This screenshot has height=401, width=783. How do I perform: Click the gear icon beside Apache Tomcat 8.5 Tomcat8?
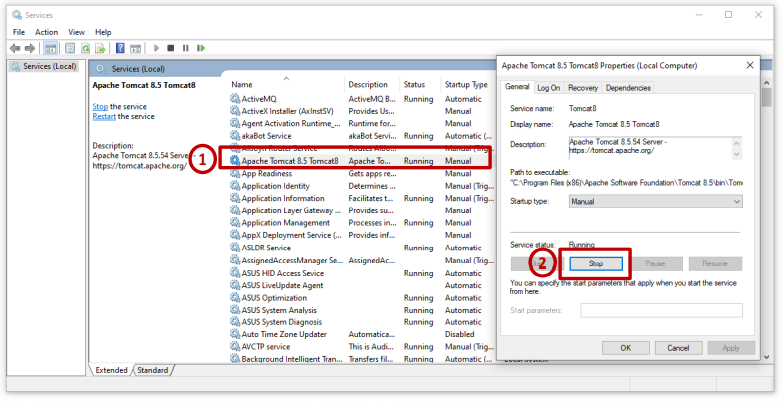pos(235,161)
